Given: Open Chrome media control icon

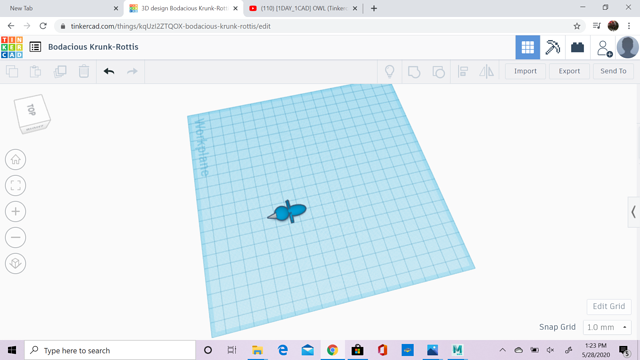Looking at the screenshot, I should [x=597, y=26].
